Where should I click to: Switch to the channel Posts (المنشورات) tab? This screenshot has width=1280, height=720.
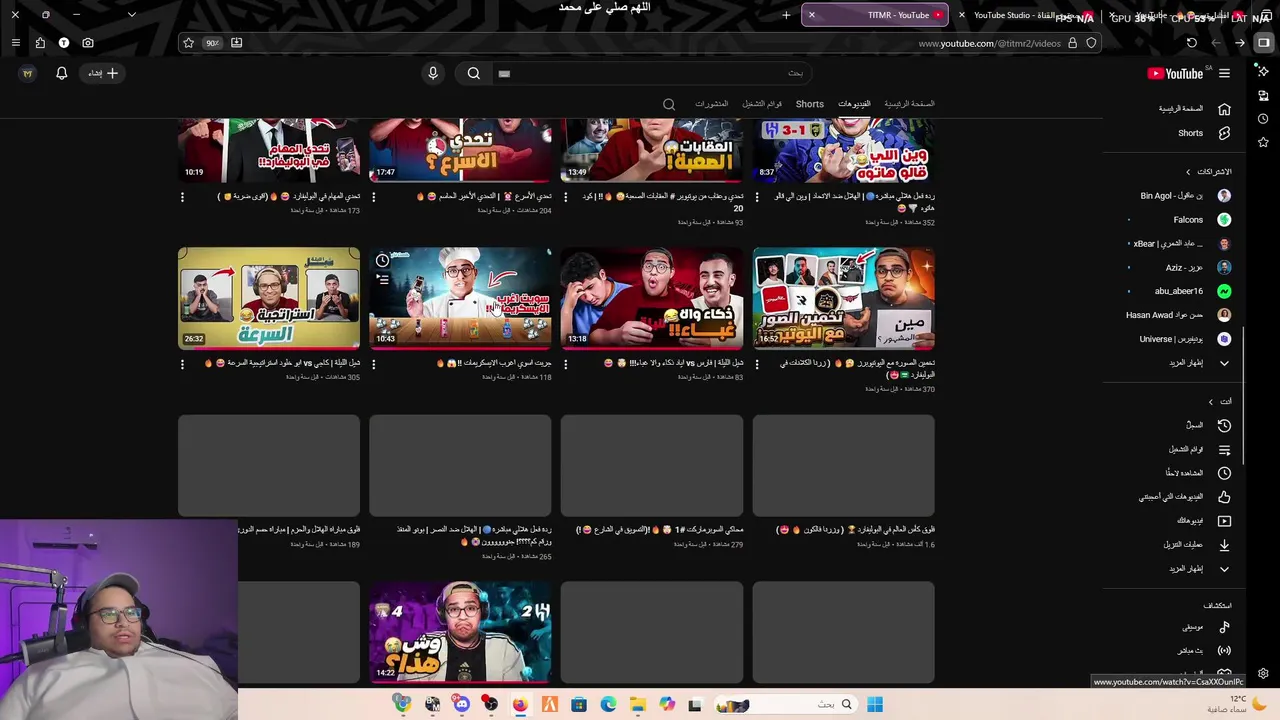point(711,104)
